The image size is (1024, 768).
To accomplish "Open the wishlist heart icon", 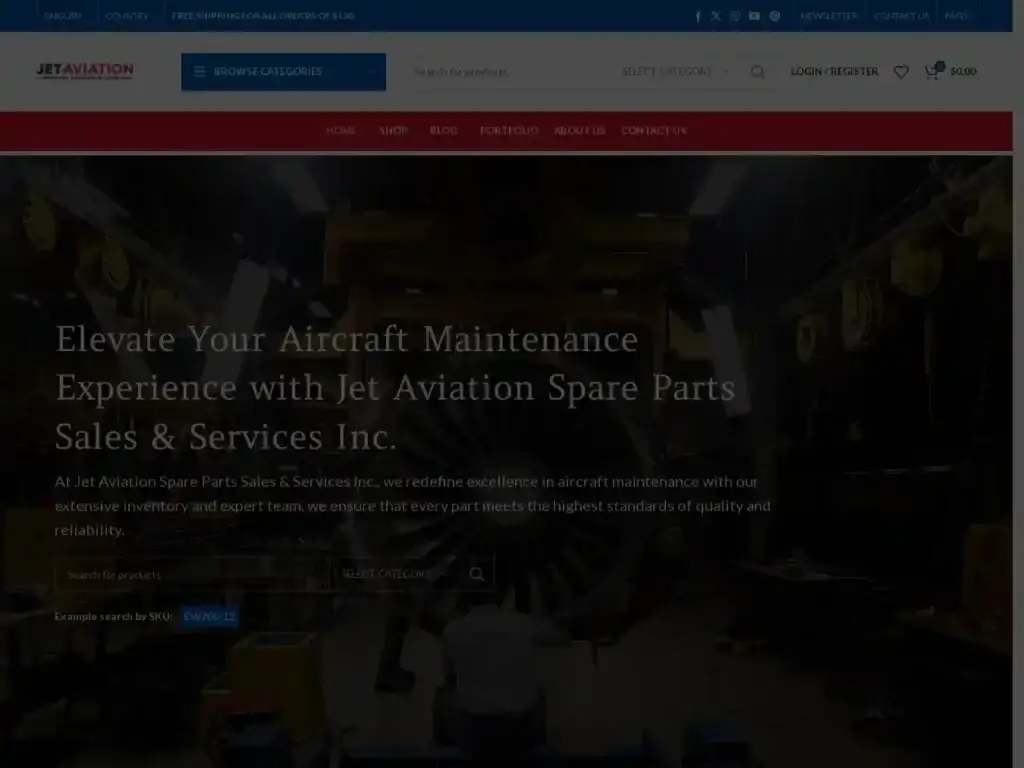I will coord(901,71).
